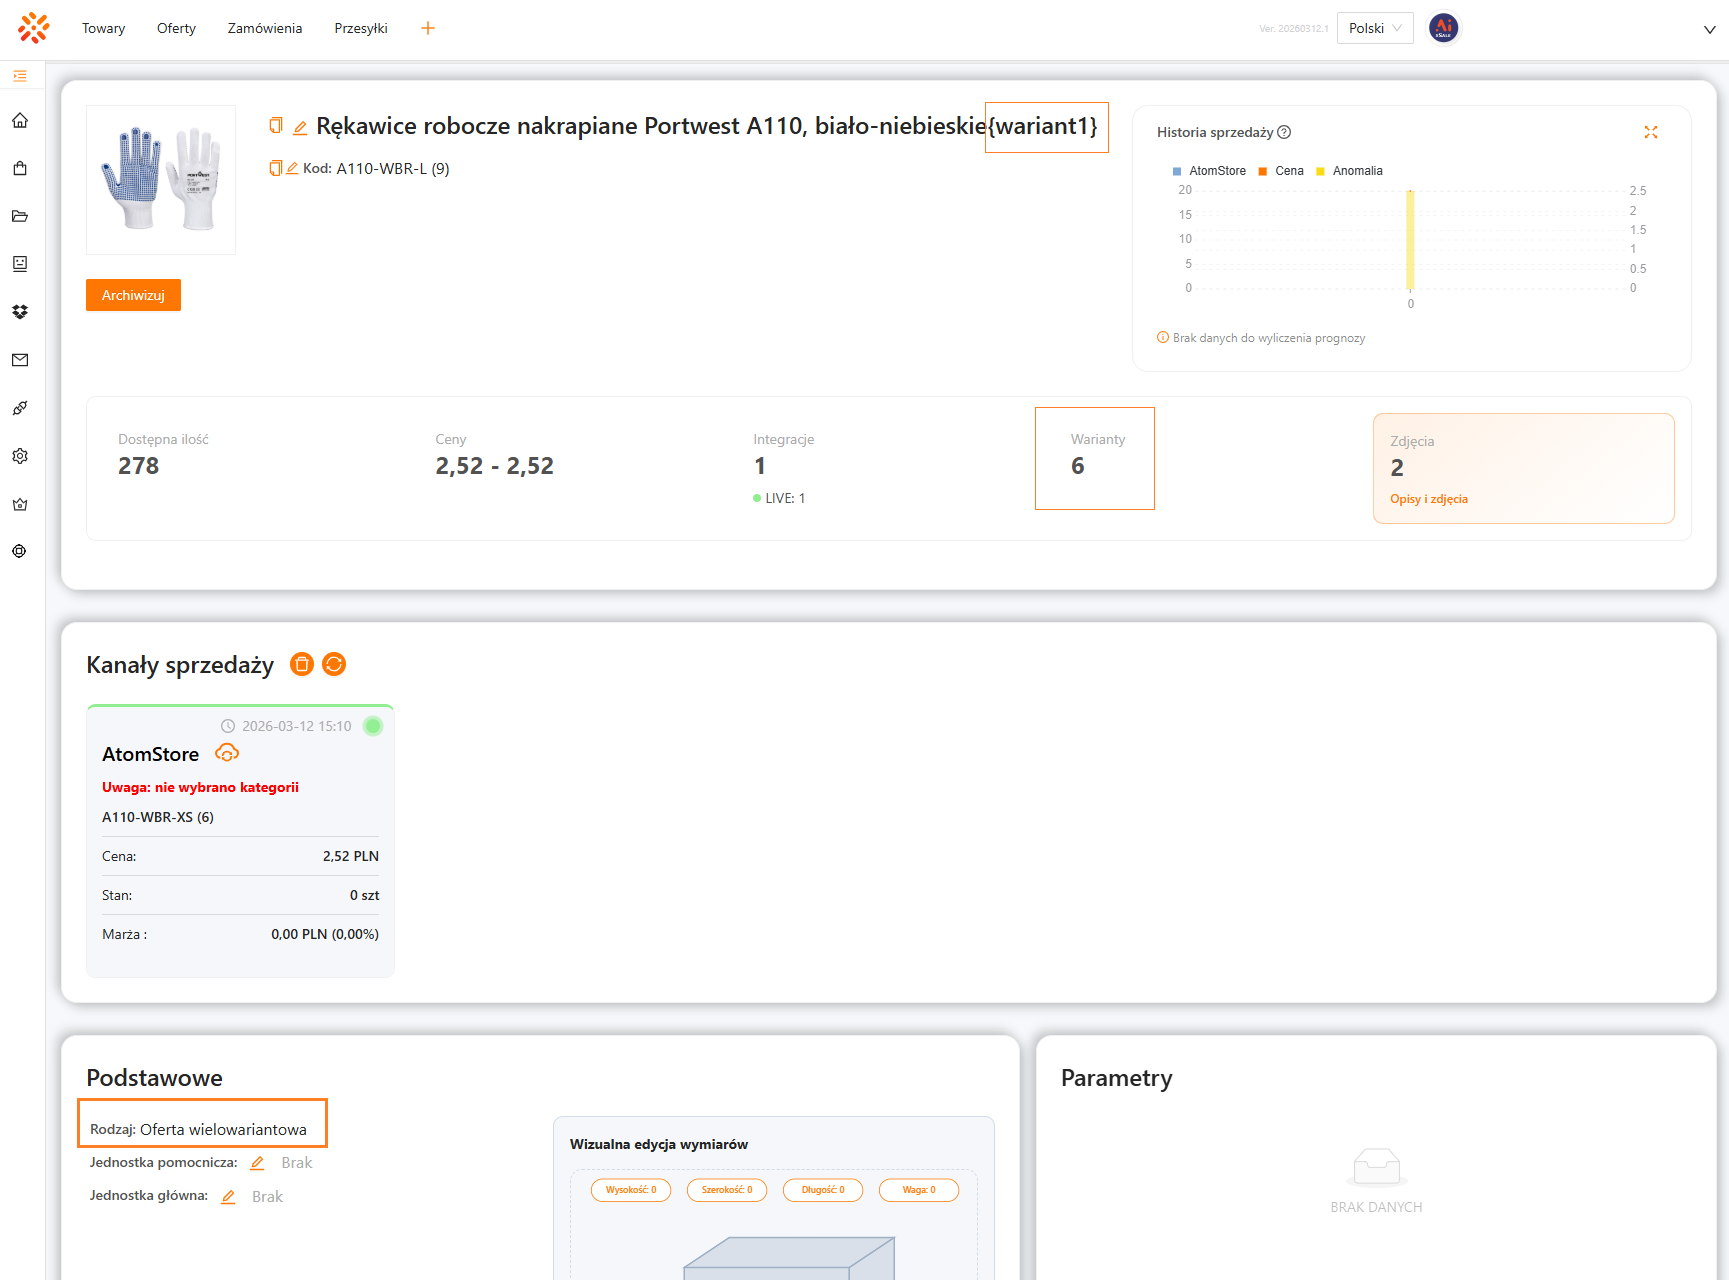Toggle the Cena series in chart legend
This screenshot has width=1729, height=1280.
tap(1281, 171)
